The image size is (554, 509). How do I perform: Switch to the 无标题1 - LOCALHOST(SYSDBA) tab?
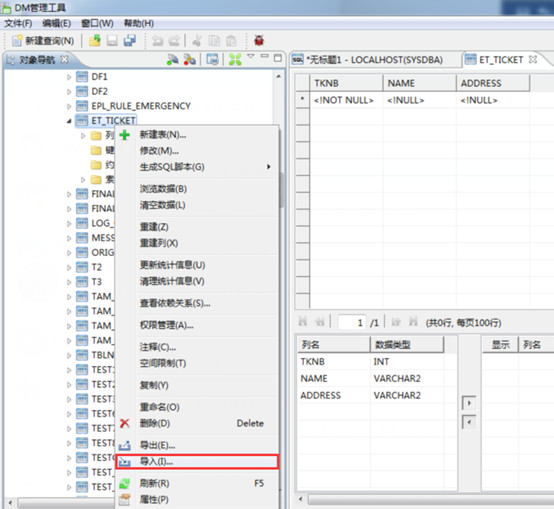click(x=375, y=60)
